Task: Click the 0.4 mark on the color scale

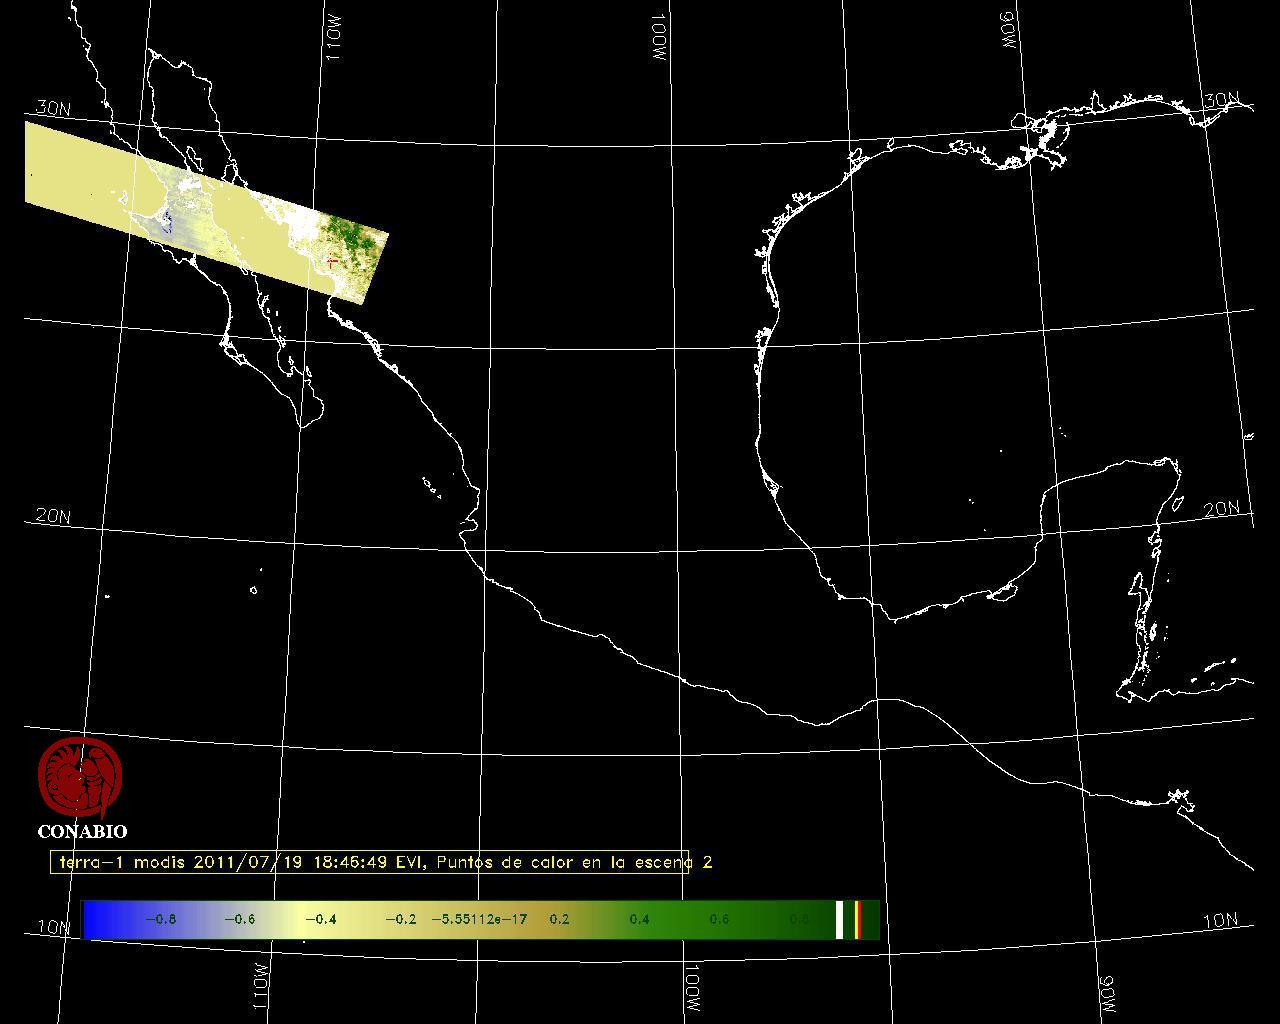Action: pos(639,919)
